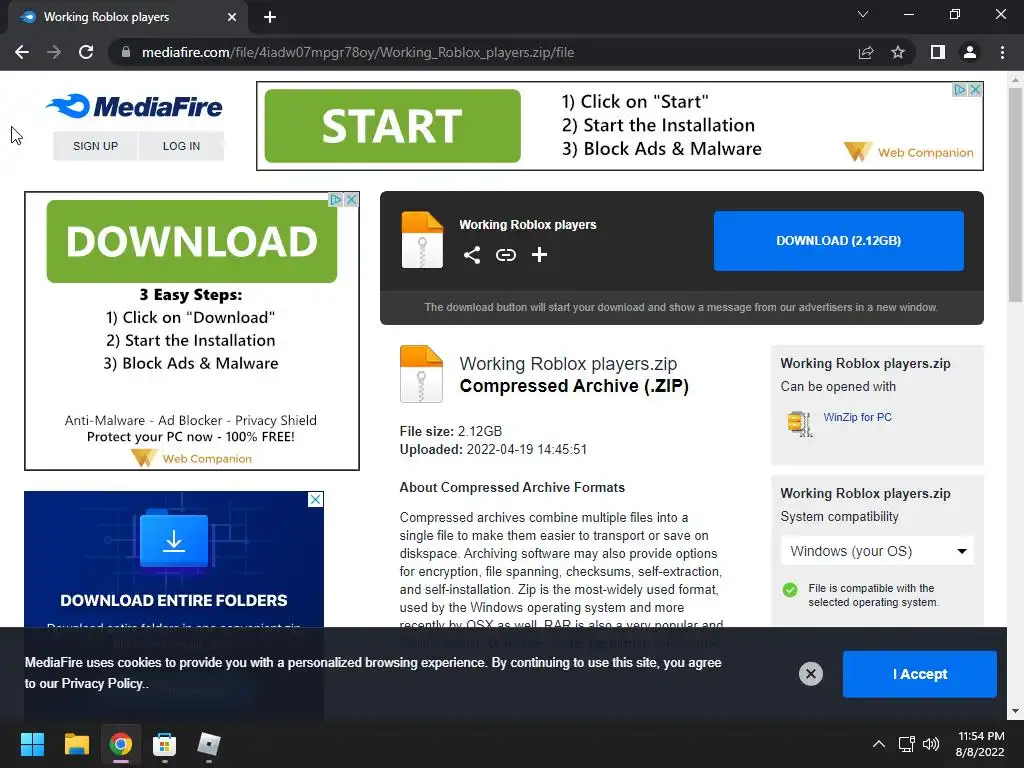Open Microsoft Store from the taskbar

tap(165, 744)
